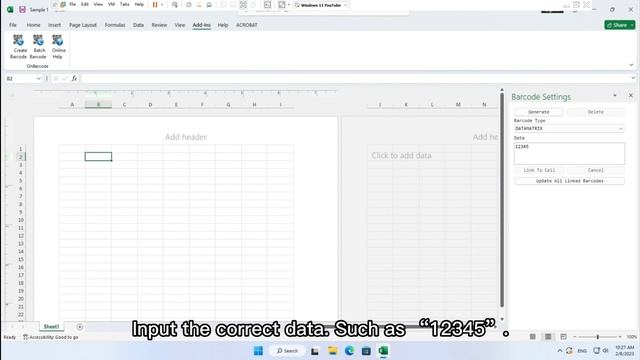This screenshot has height=360, width=640.
Task: Click the vertical scrollbar of the sheet
Action: point(502,200)
